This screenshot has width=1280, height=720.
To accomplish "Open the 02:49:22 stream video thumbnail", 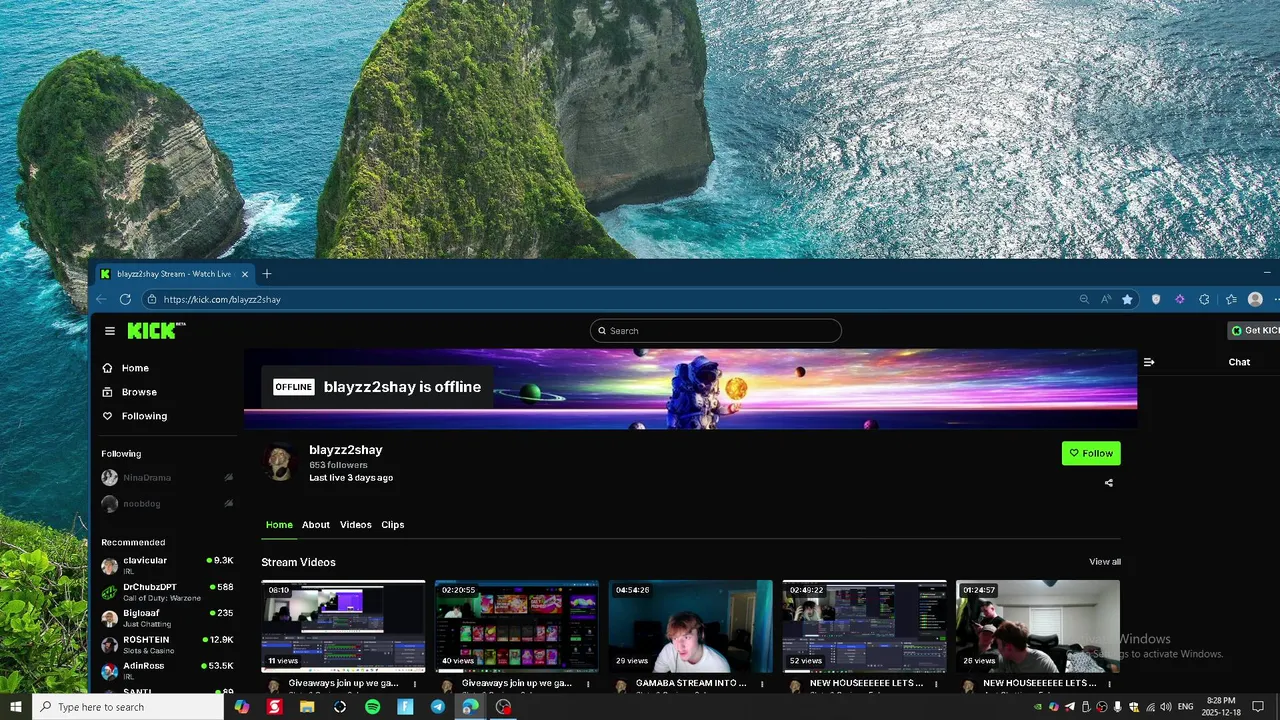I will pyautogui.click(x=865, y=626).
